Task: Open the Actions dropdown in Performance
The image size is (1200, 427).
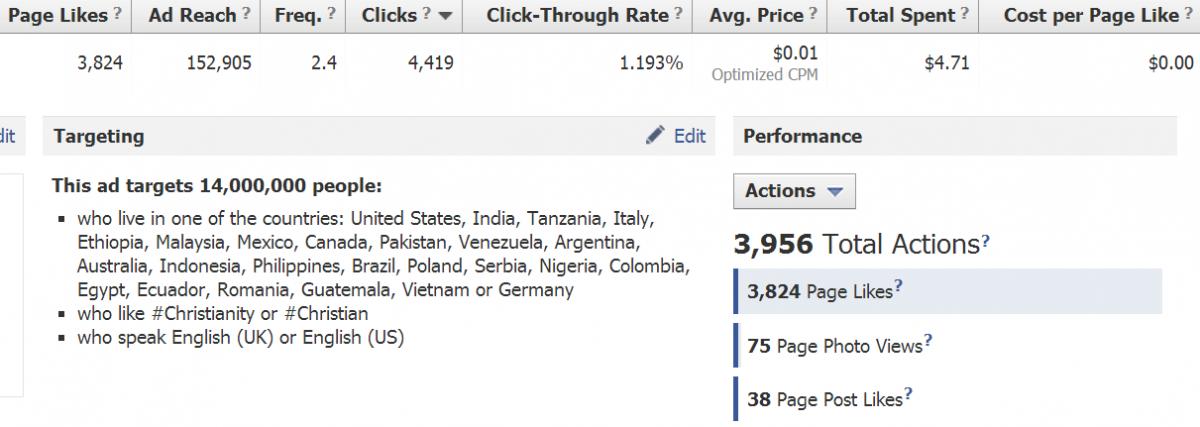Action: click(x=794, y=191)
